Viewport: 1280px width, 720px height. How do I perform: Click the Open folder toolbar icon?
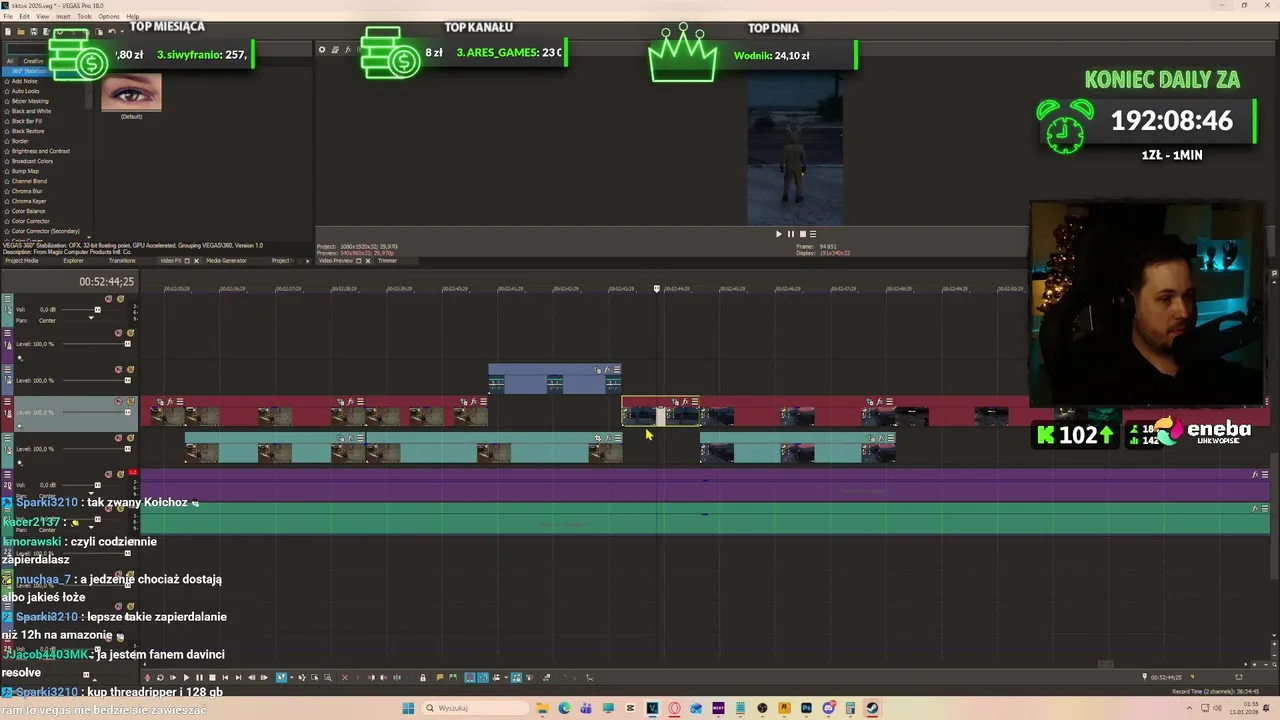[21, 31]
